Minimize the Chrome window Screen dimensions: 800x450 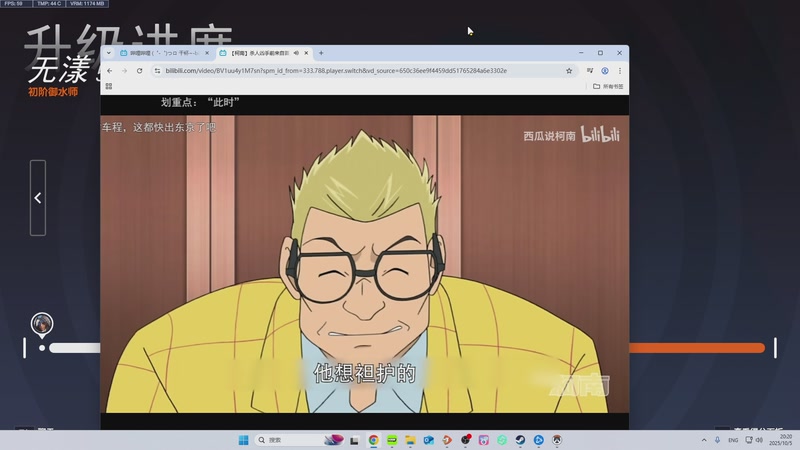coord(581,53)
